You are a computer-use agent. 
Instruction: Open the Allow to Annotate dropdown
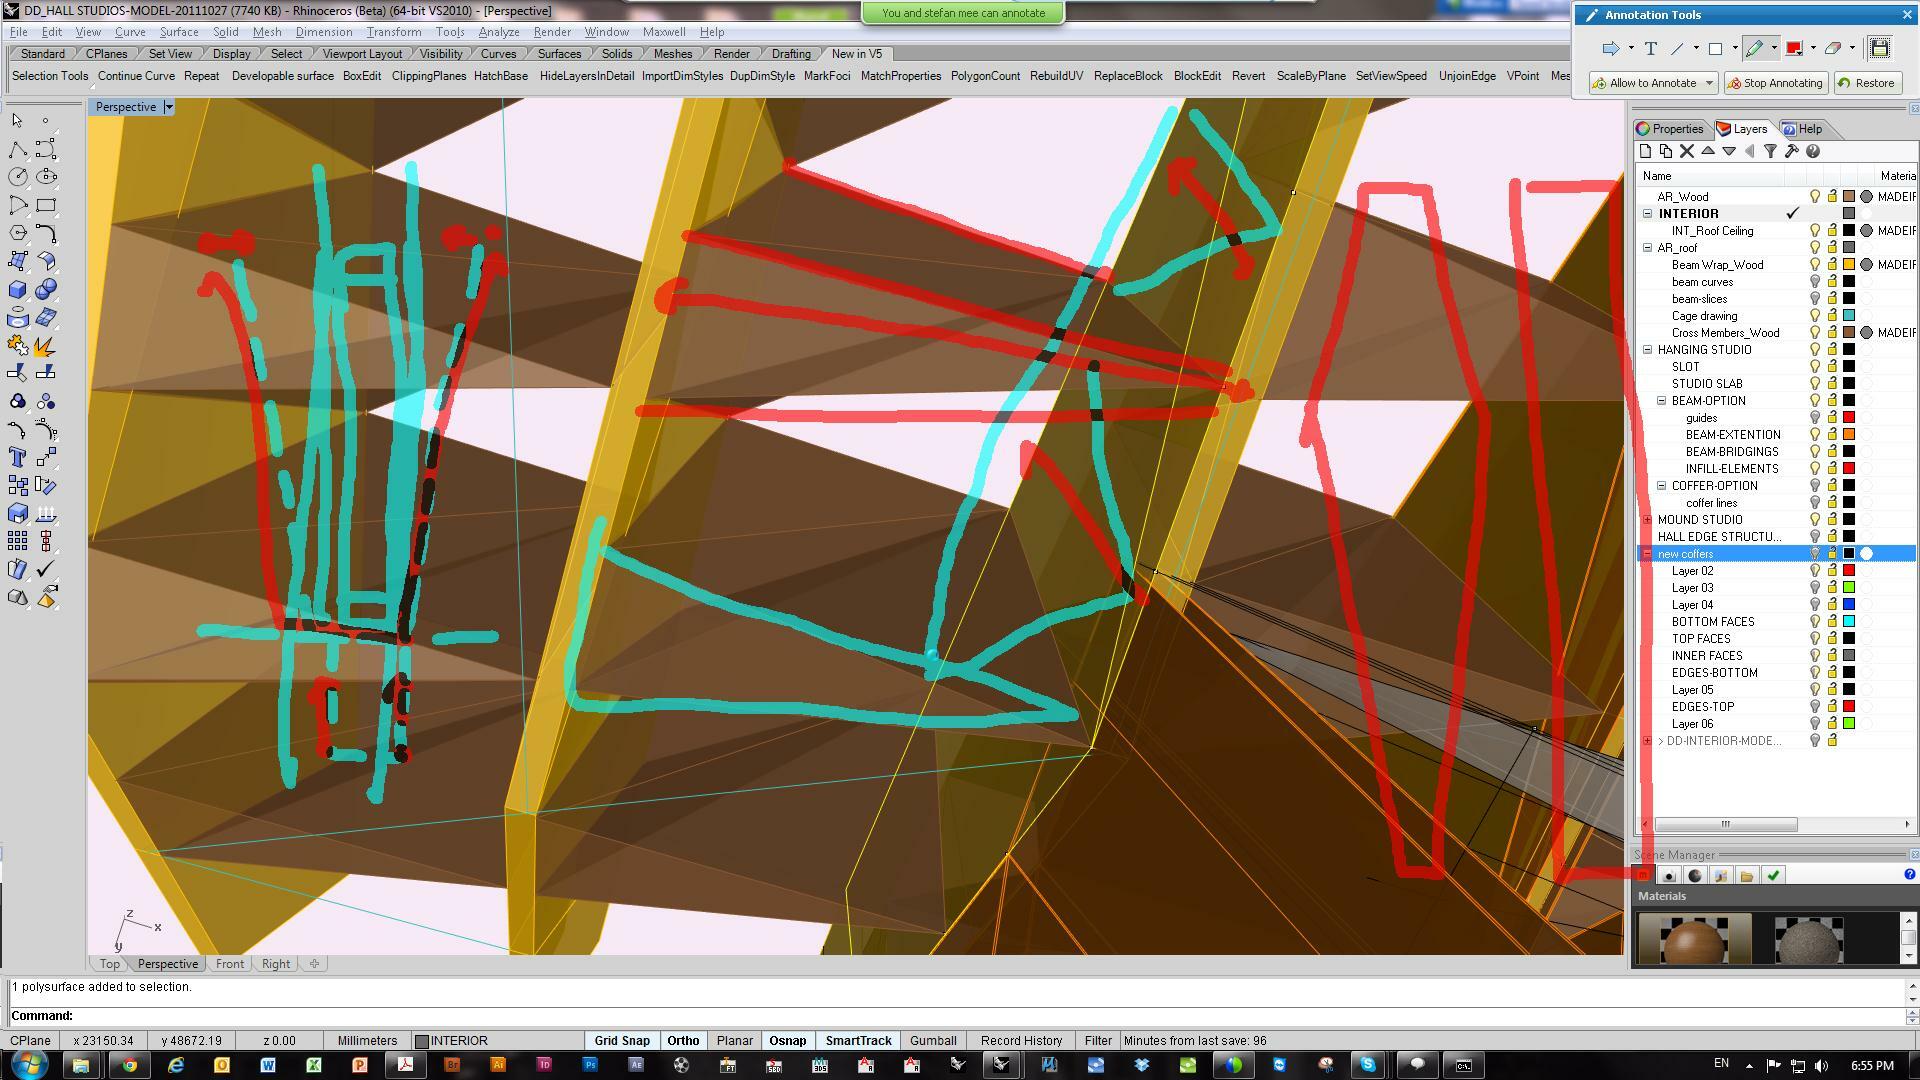click(x=1709, y=83)
